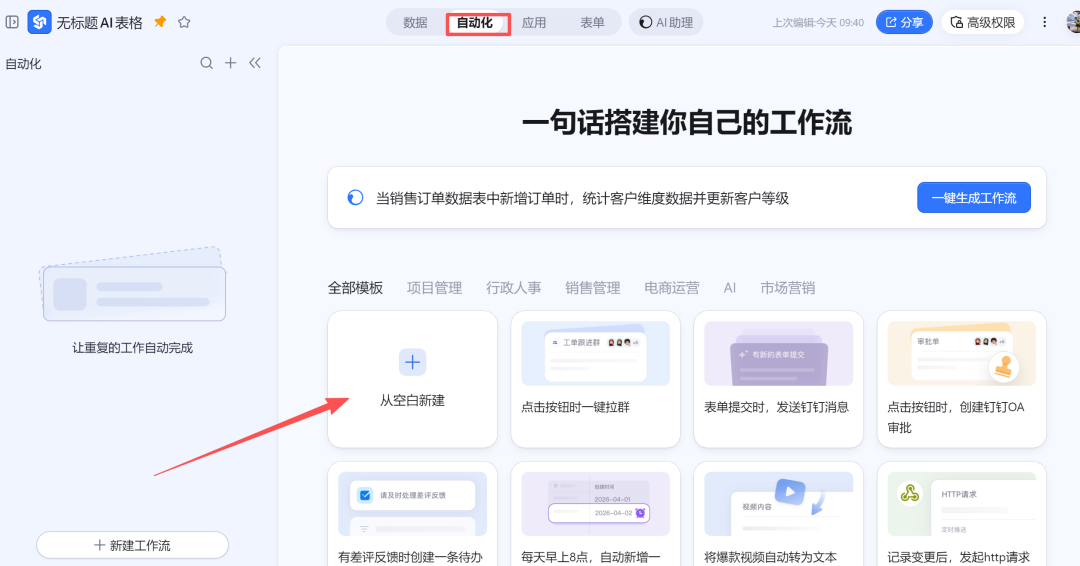
Task: Click the AI icon in prompt box
Action: [355, 198]
